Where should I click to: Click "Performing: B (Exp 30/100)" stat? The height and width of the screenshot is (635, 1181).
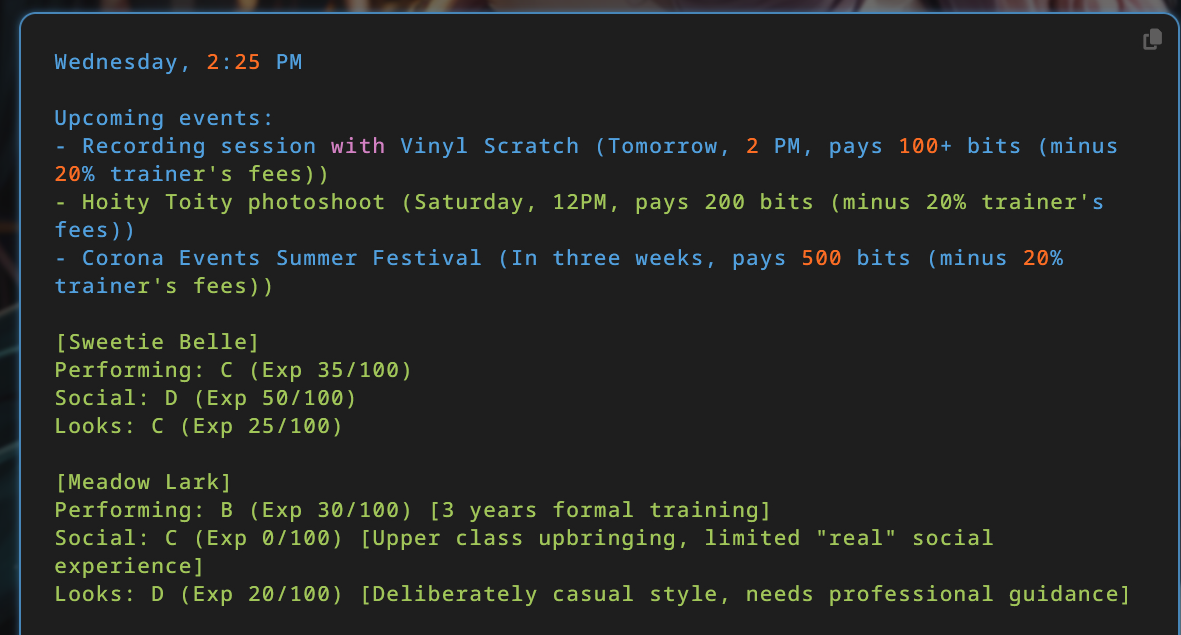point(233,510)
